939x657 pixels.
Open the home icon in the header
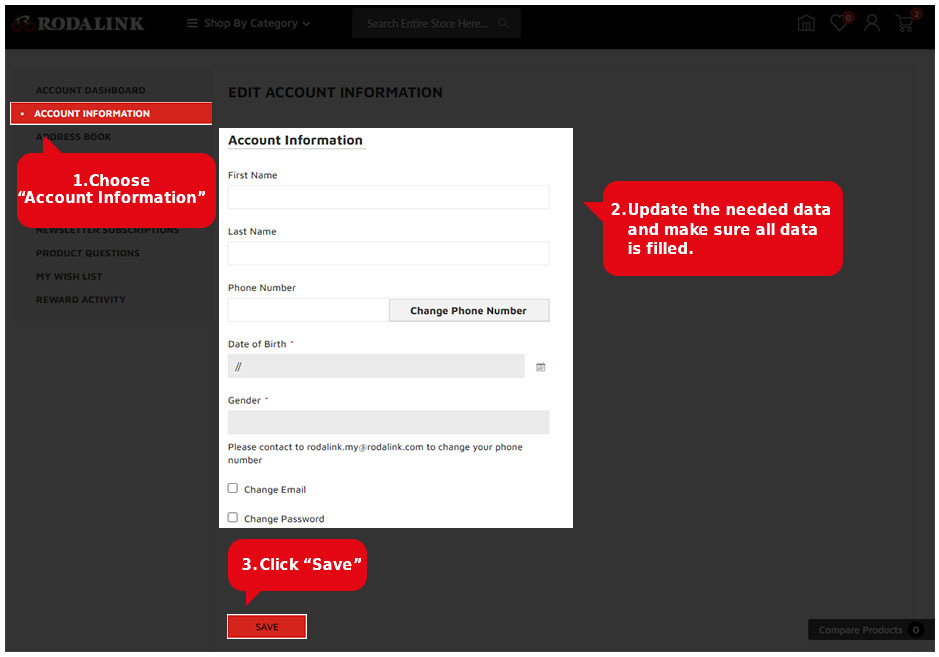coord(806,22)
